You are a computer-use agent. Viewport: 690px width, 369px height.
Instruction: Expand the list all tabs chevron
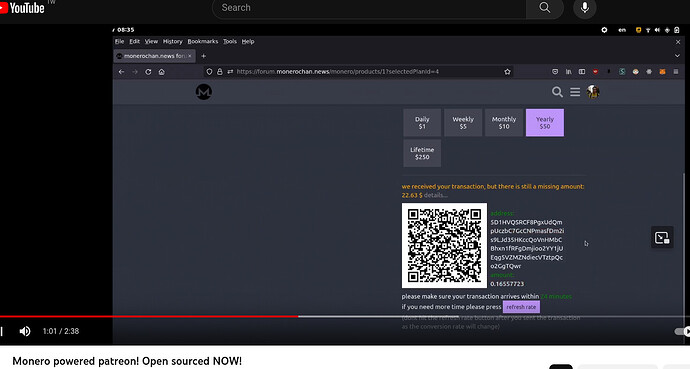coord(677,56)
